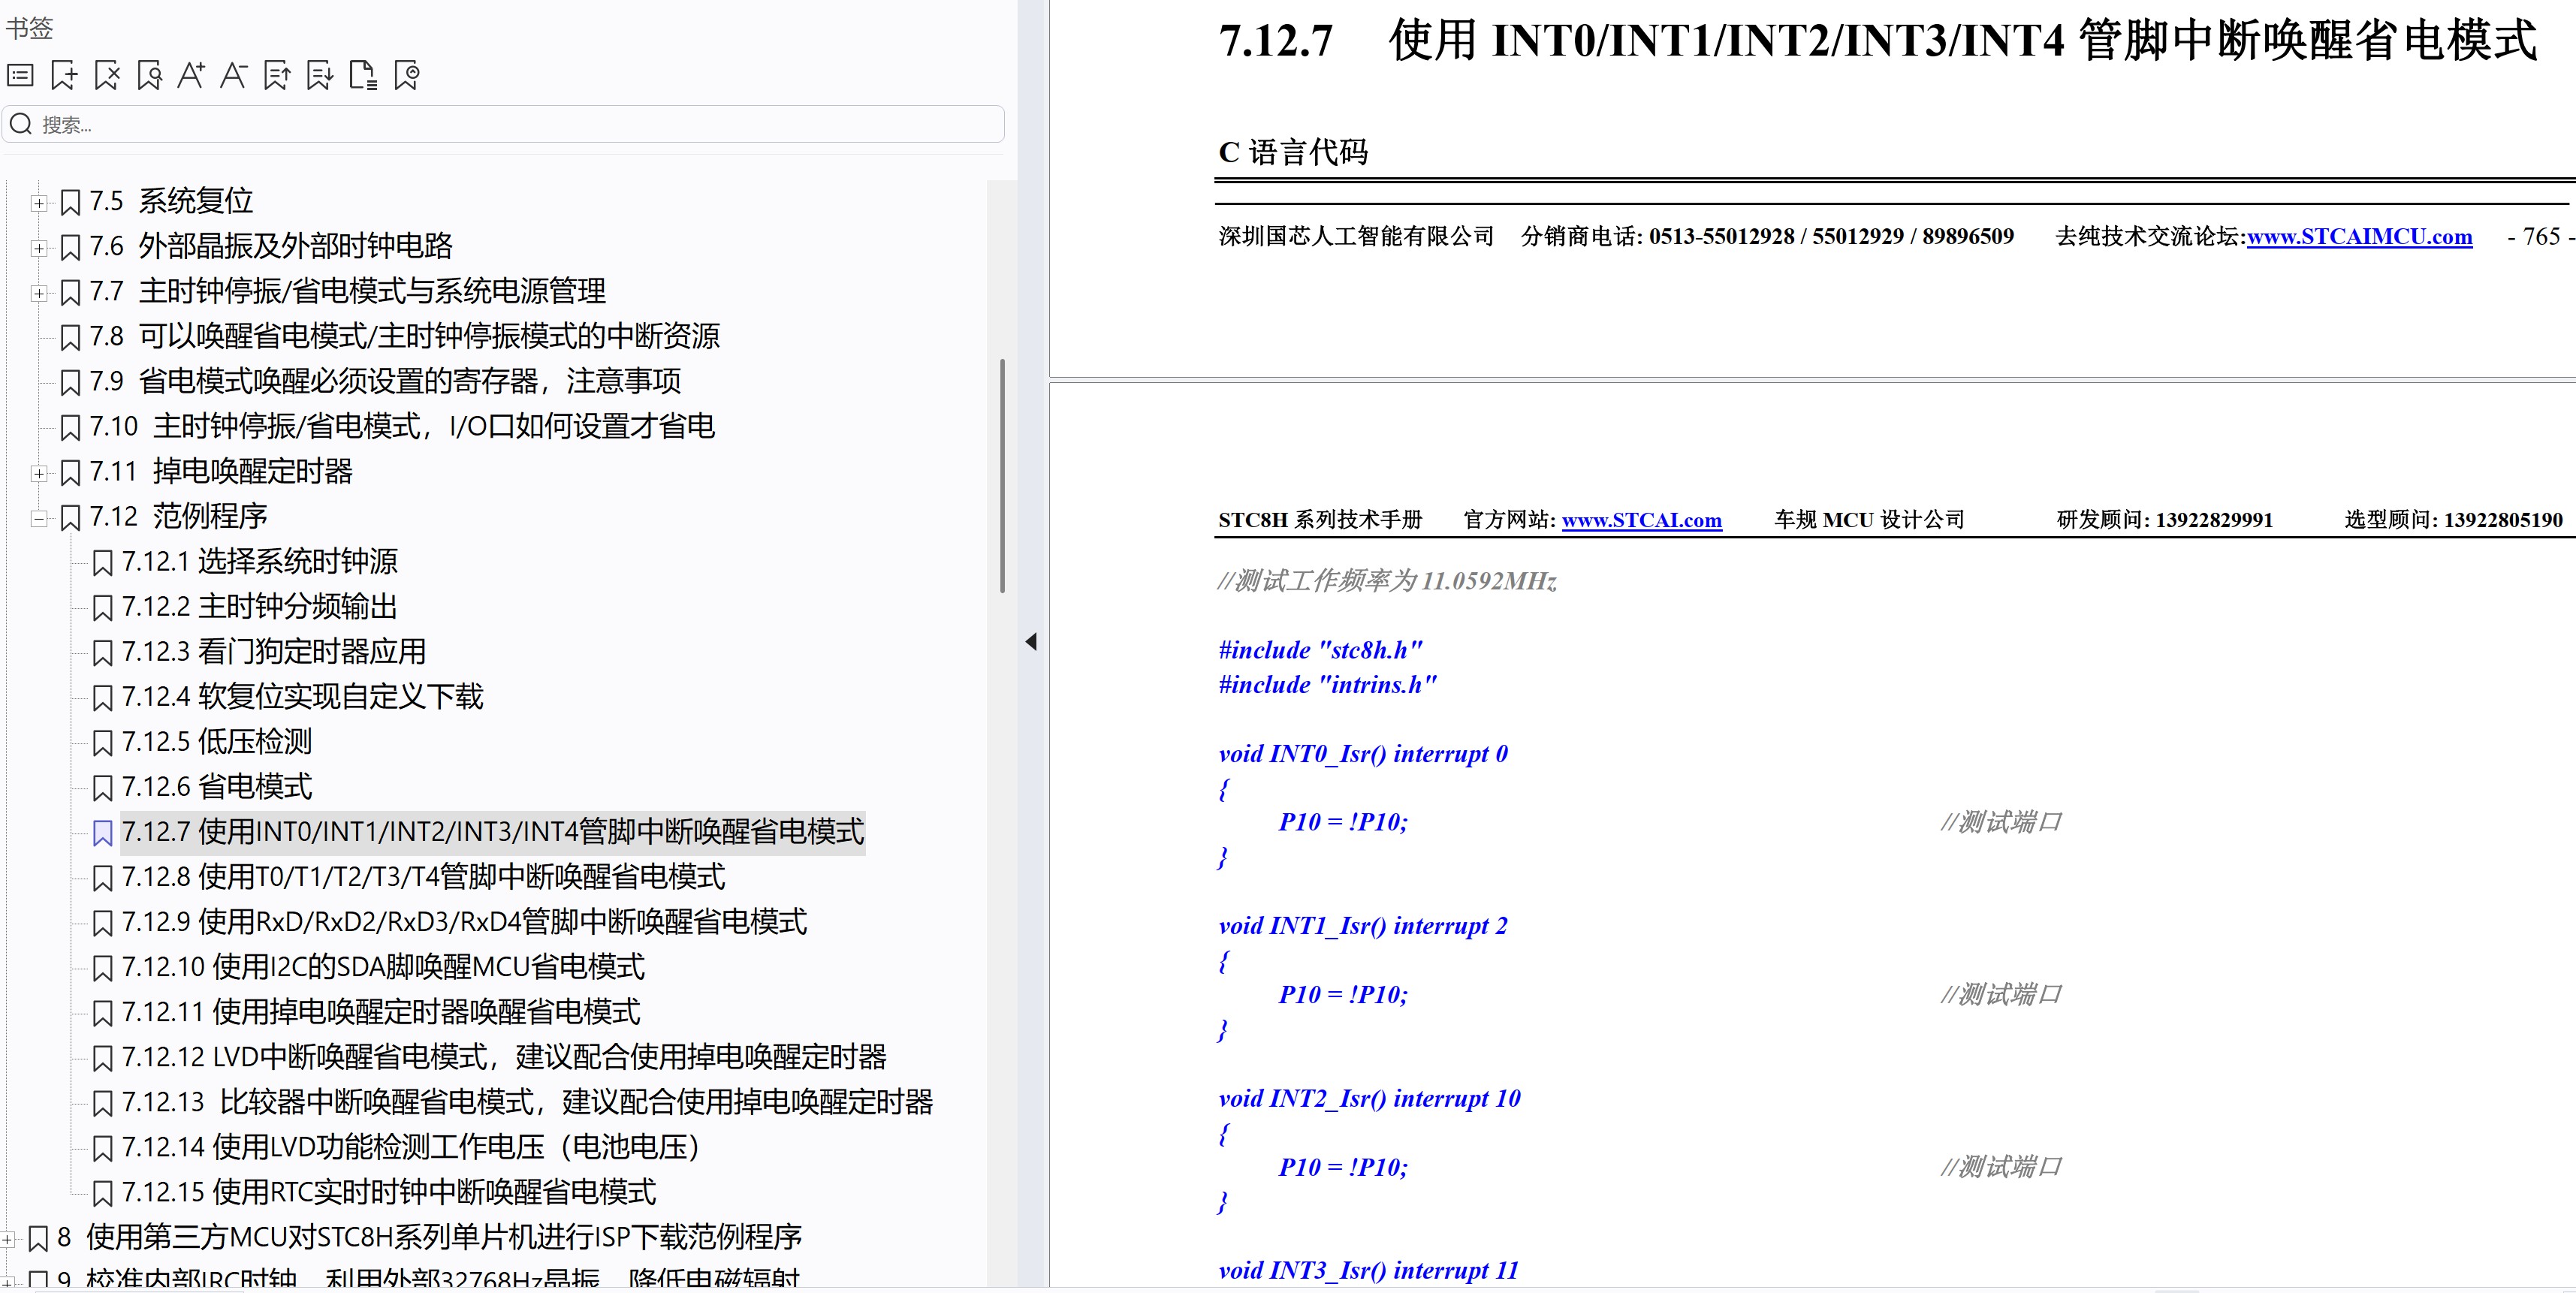Image resolution: width=2576 pixels, height=1293 pixels.
Task: Click the bookmark flag icon beside 7.12 范例程序
Action: coord(70,518)
